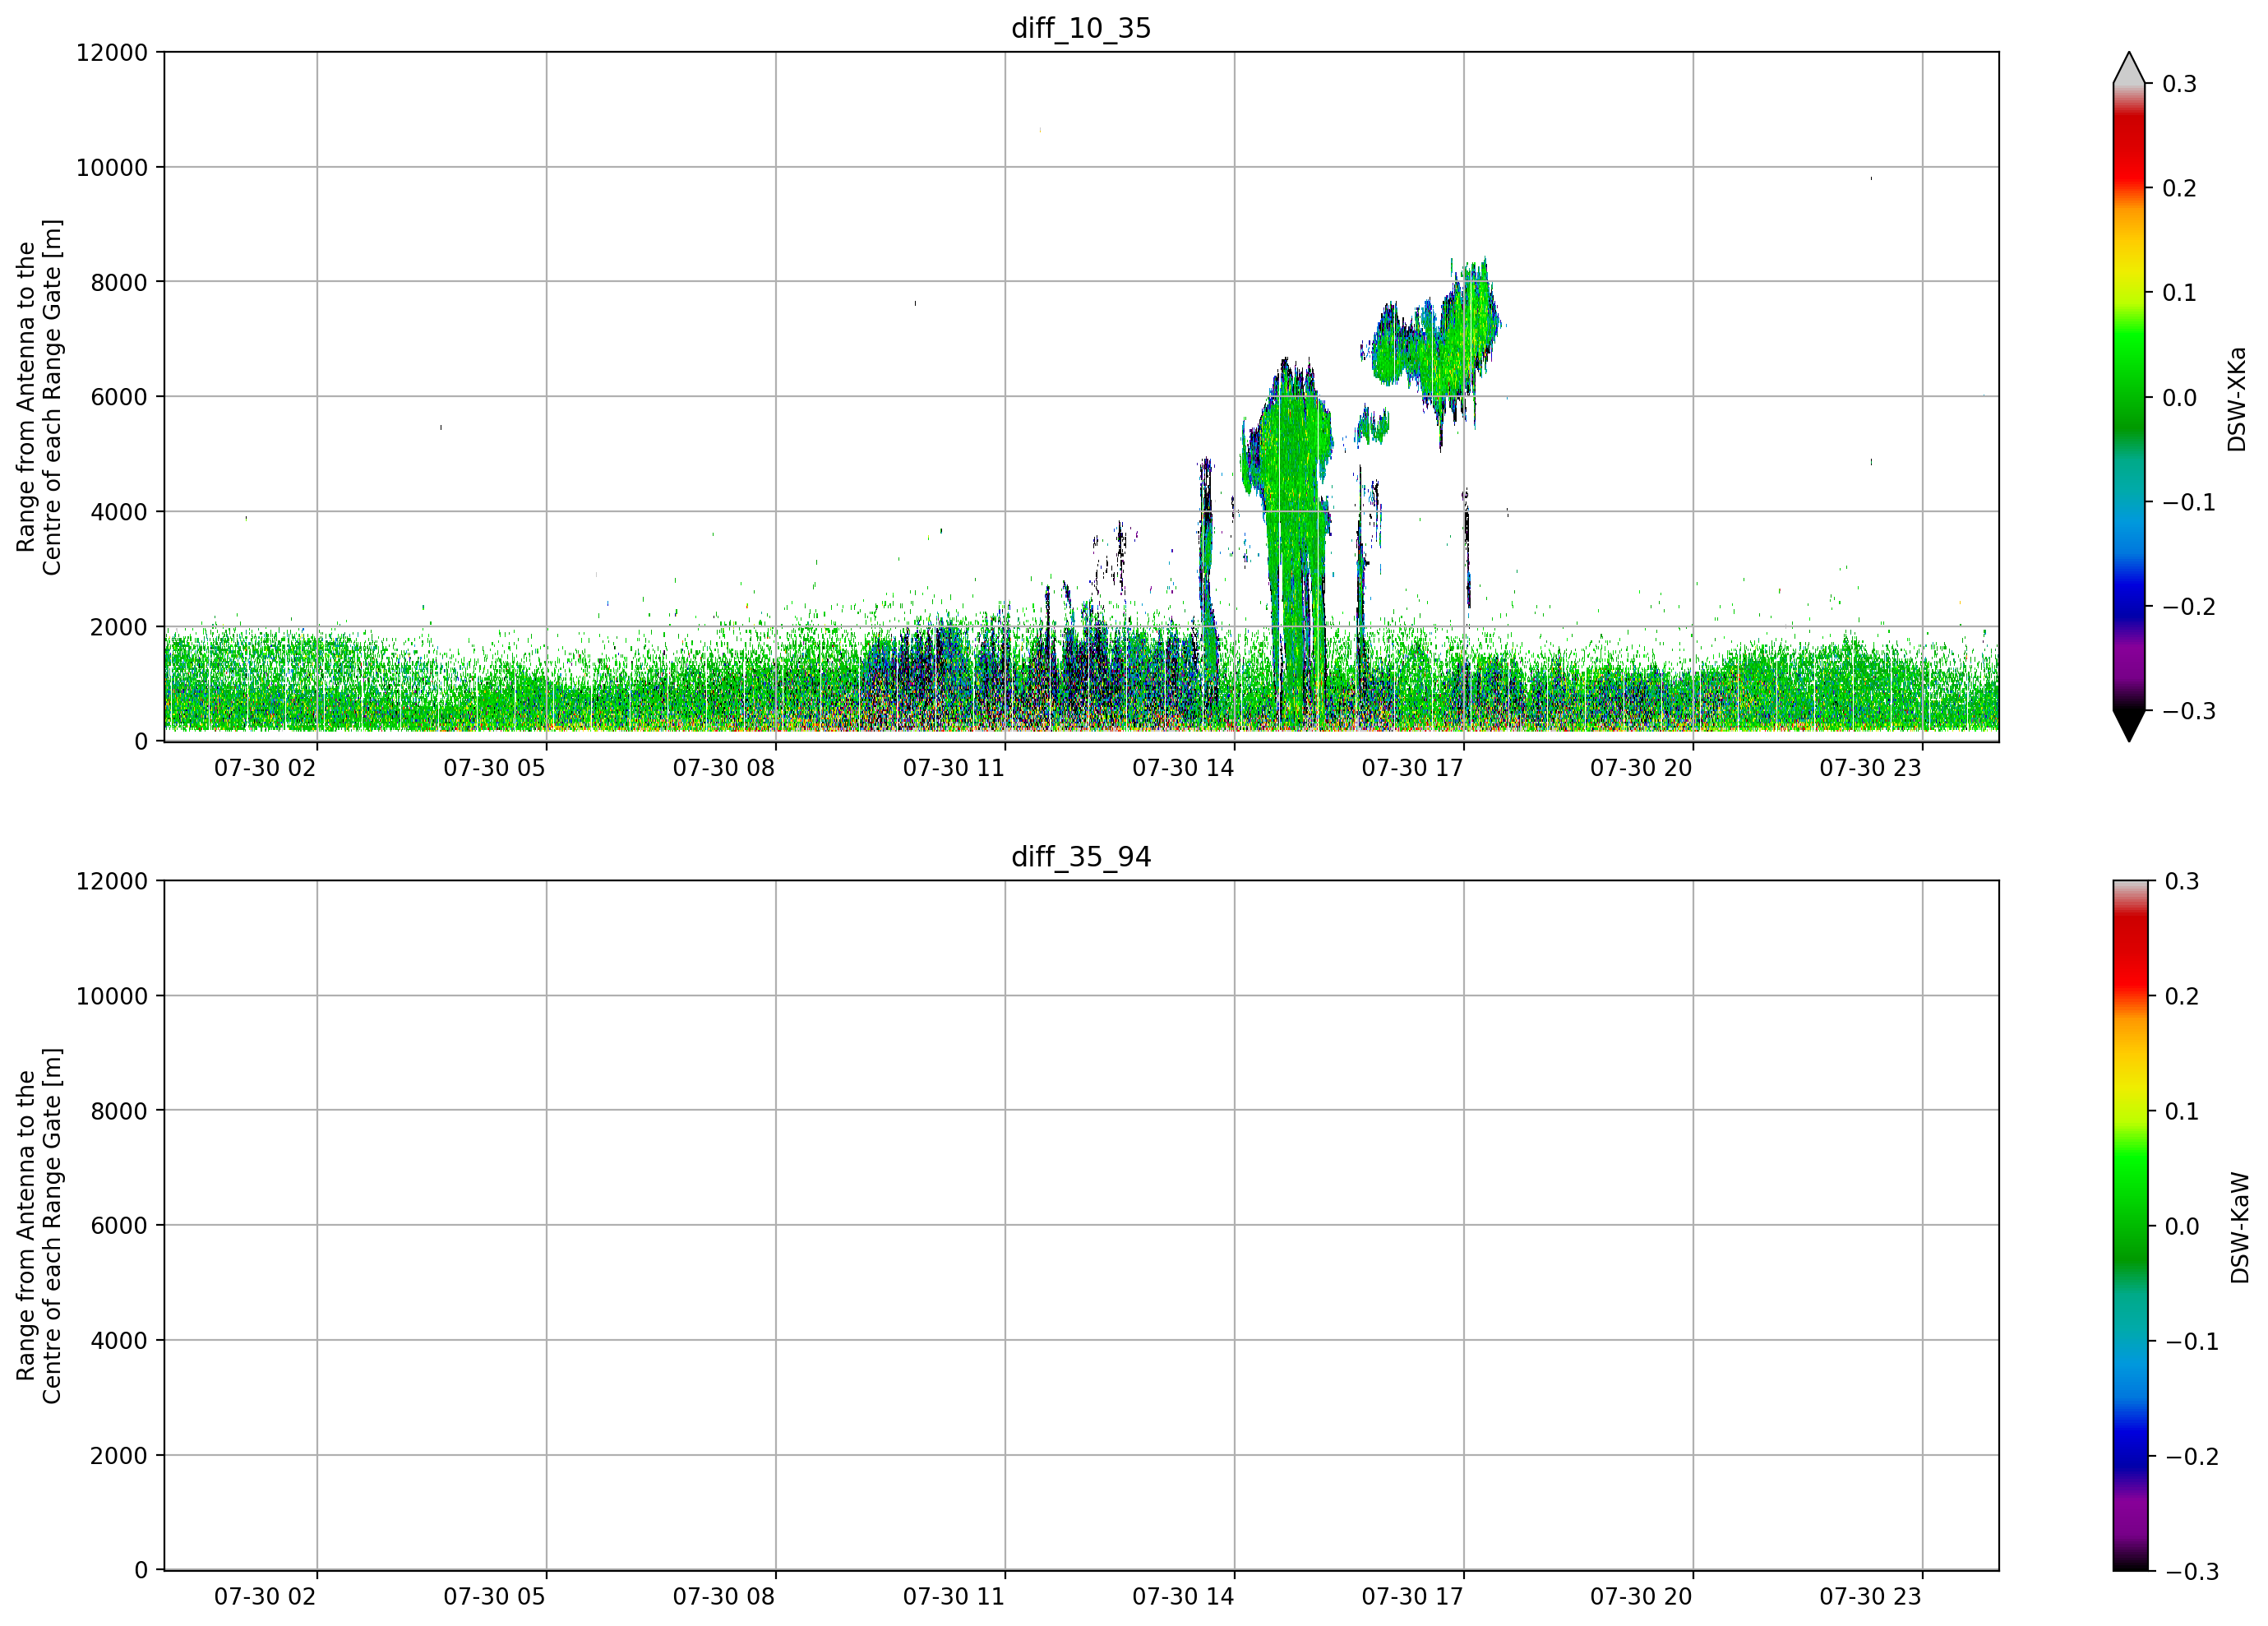Click the black lower extension arrow of DSW-XKa colorbar
Image resolution: width=2268 pixels, height=1626 pixels.
2129,725
